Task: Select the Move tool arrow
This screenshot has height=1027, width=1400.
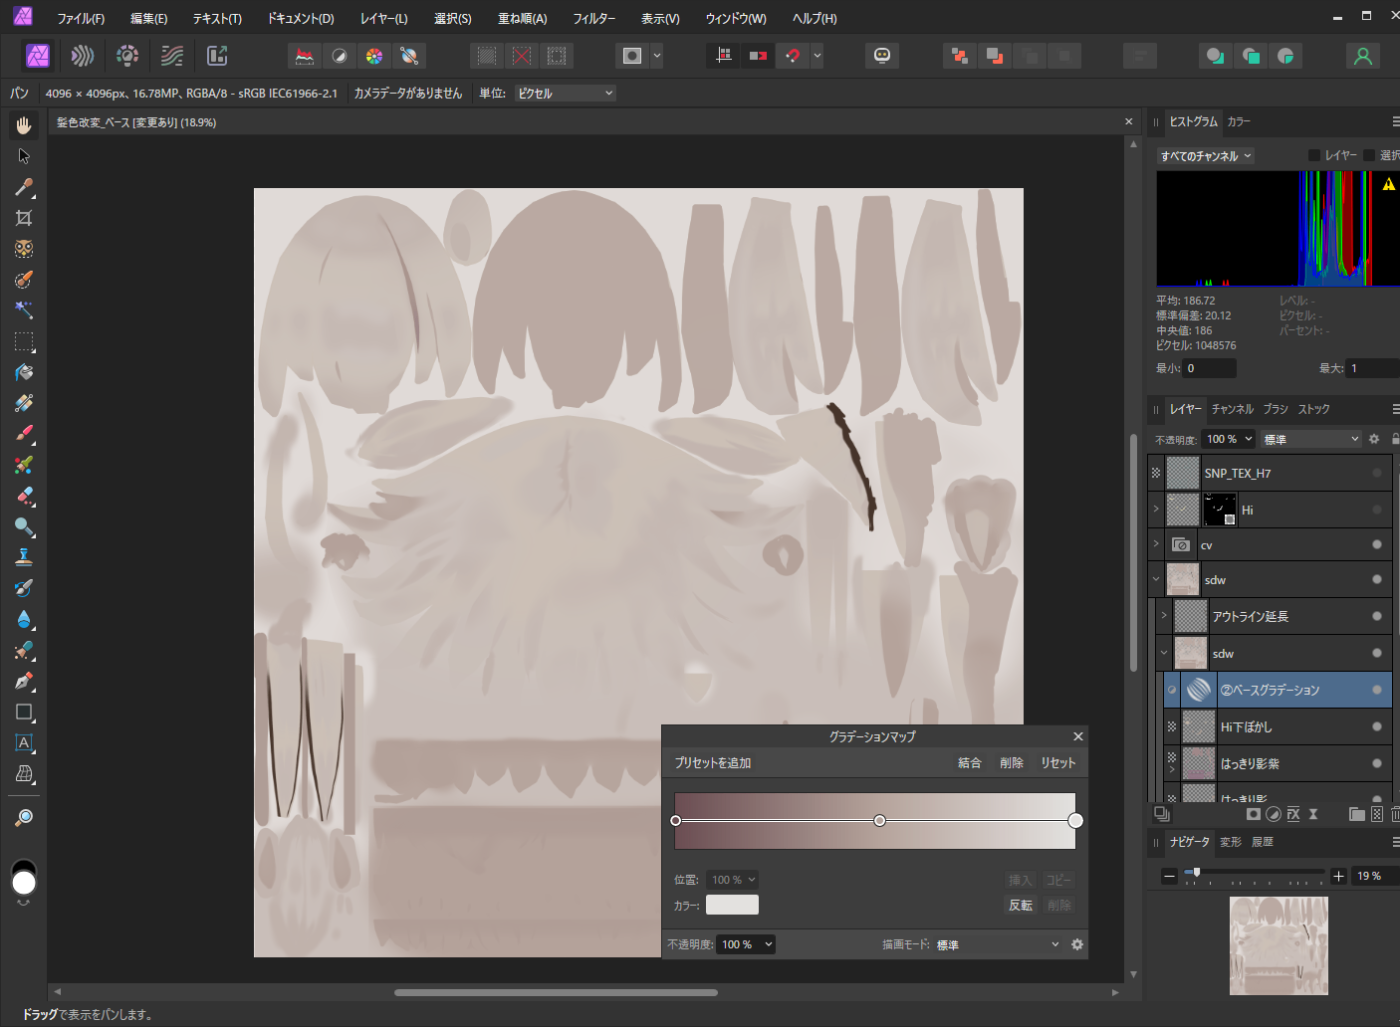Action: 24,156
